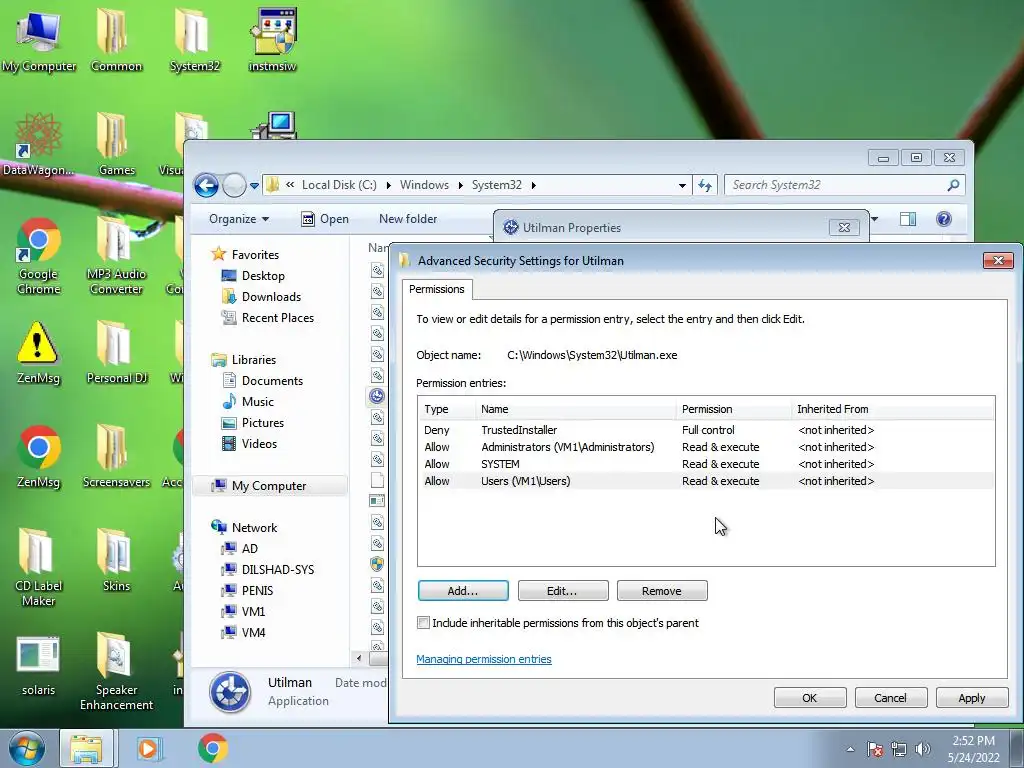
Task: Expand the address bar history dropdown
Action: pyautogui.click(x=682, y=185)
